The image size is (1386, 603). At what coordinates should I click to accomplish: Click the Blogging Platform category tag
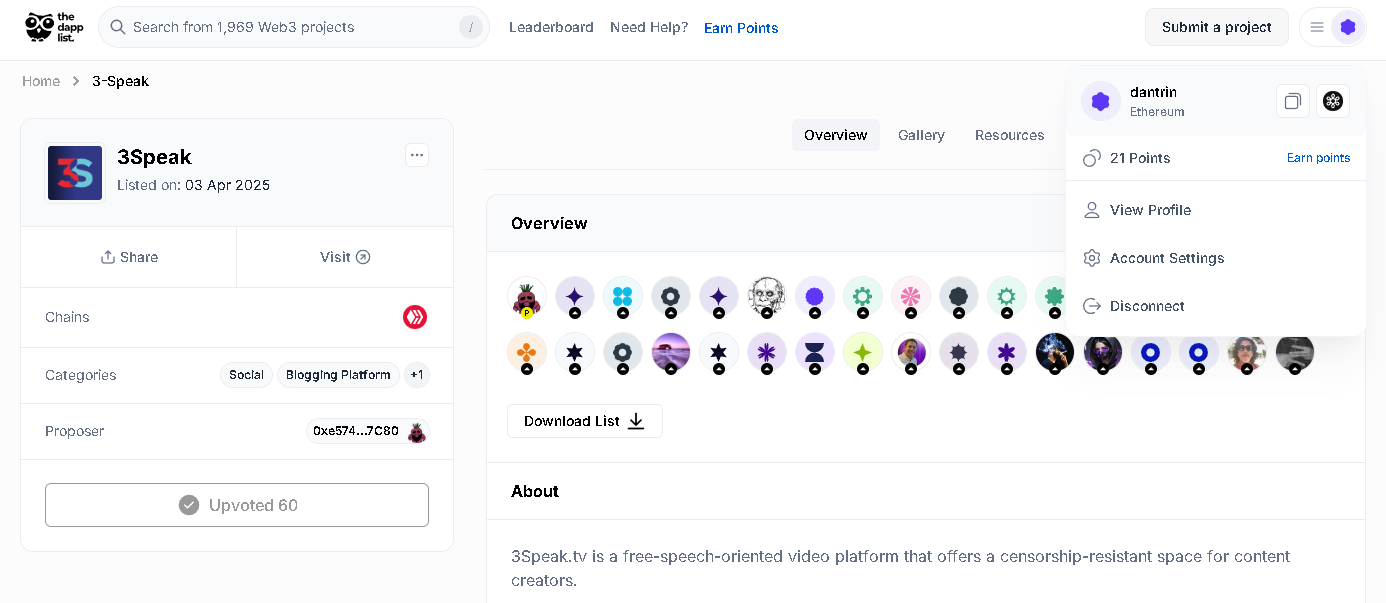click(338, 375)
